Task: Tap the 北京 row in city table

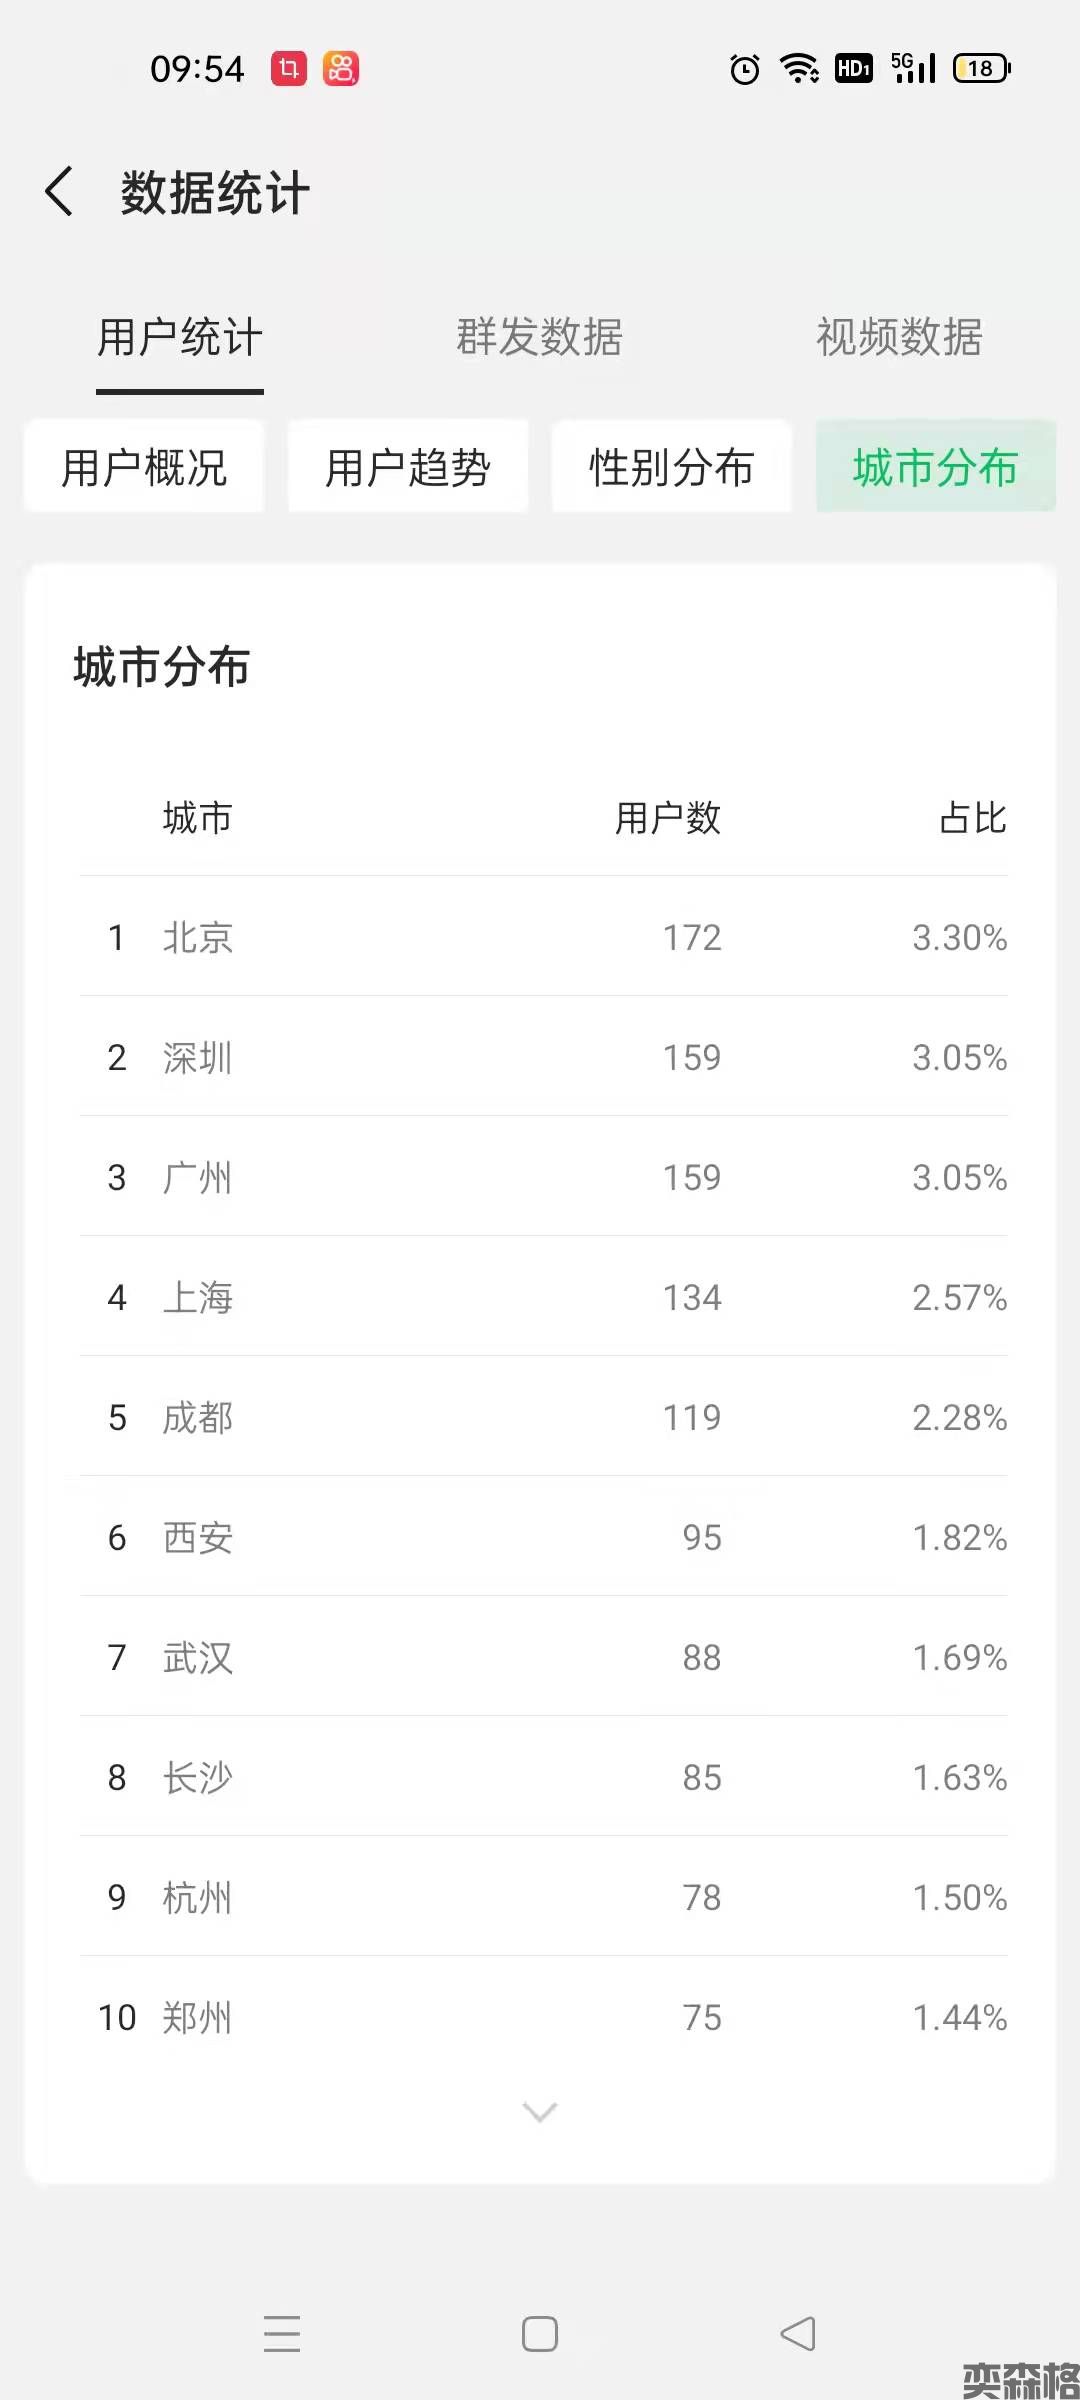Action: (x=543, y=937)
